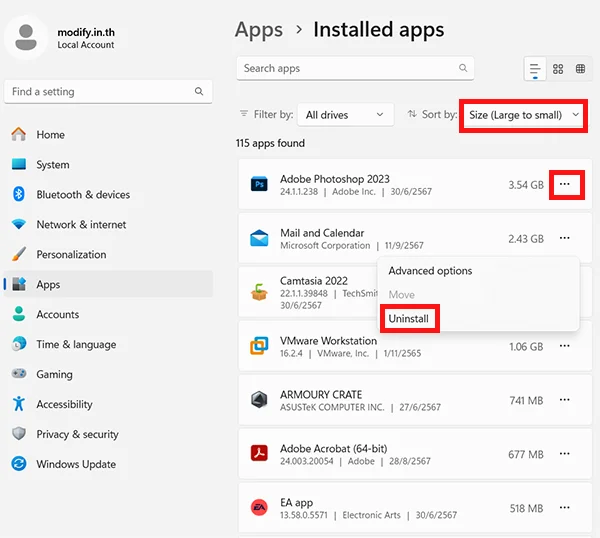Open Time & language settings
This screenshot has height=538, width=600.
point(108,344)
